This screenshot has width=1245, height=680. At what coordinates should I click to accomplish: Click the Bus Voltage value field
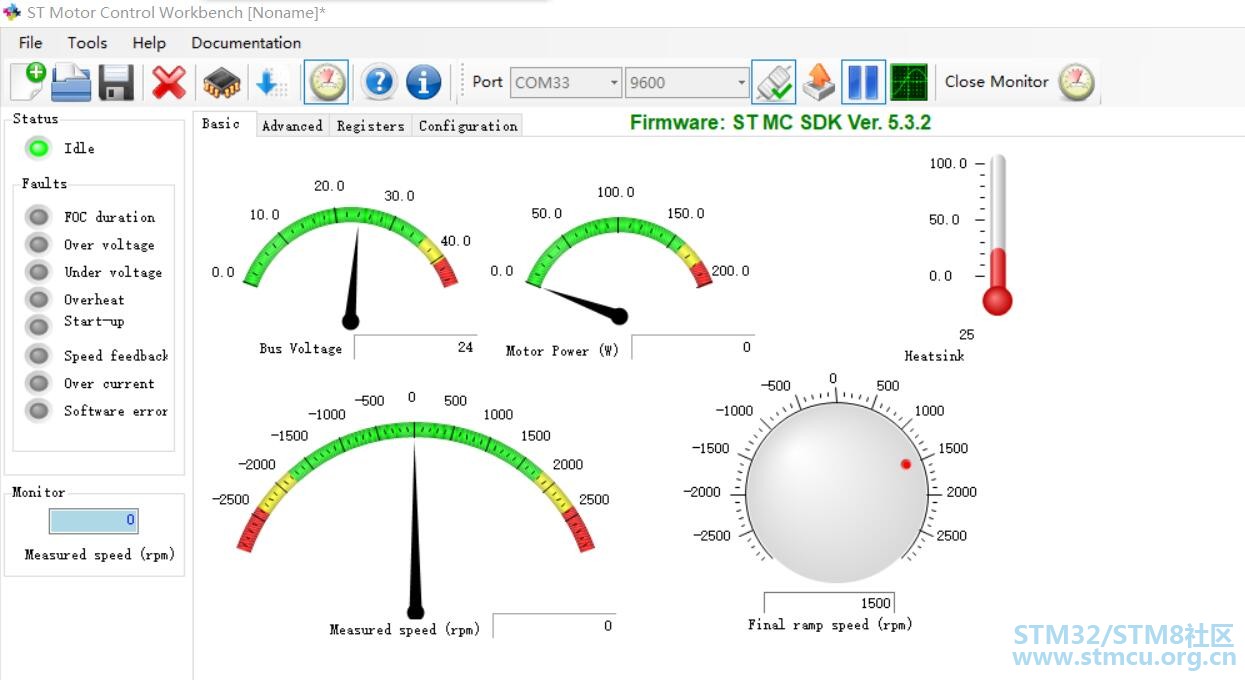pyautogui.click(x=416, y=347)
